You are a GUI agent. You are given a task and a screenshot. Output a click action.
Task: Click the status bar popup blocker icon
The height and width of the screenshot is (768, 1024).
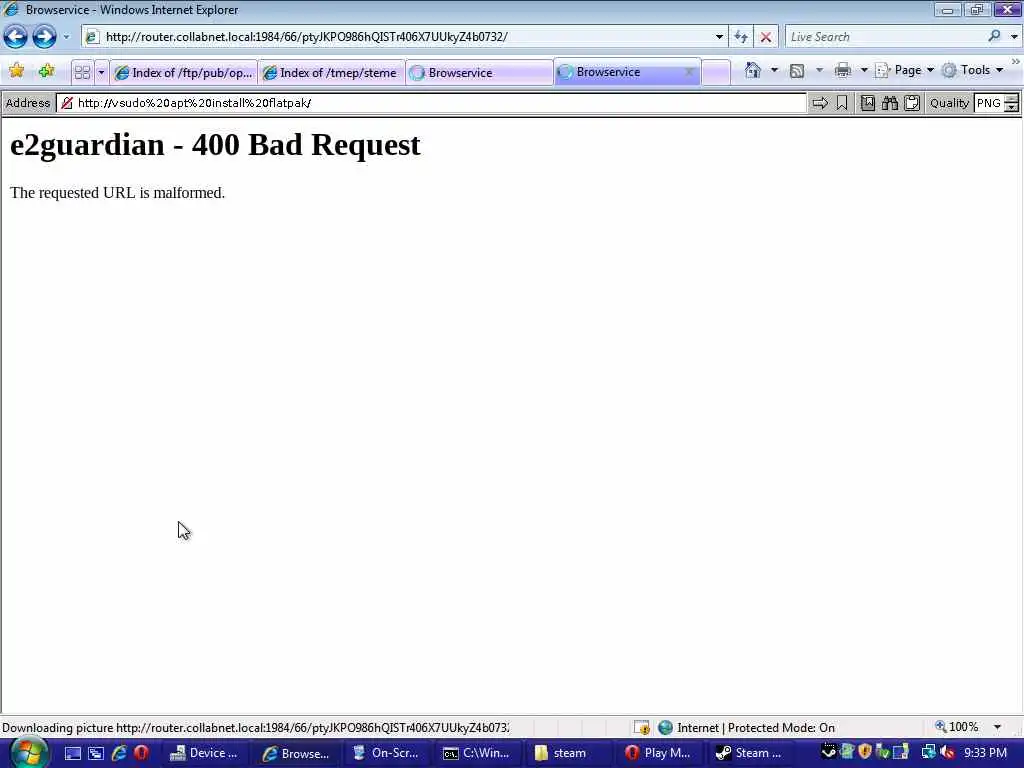tap(642, 727)
